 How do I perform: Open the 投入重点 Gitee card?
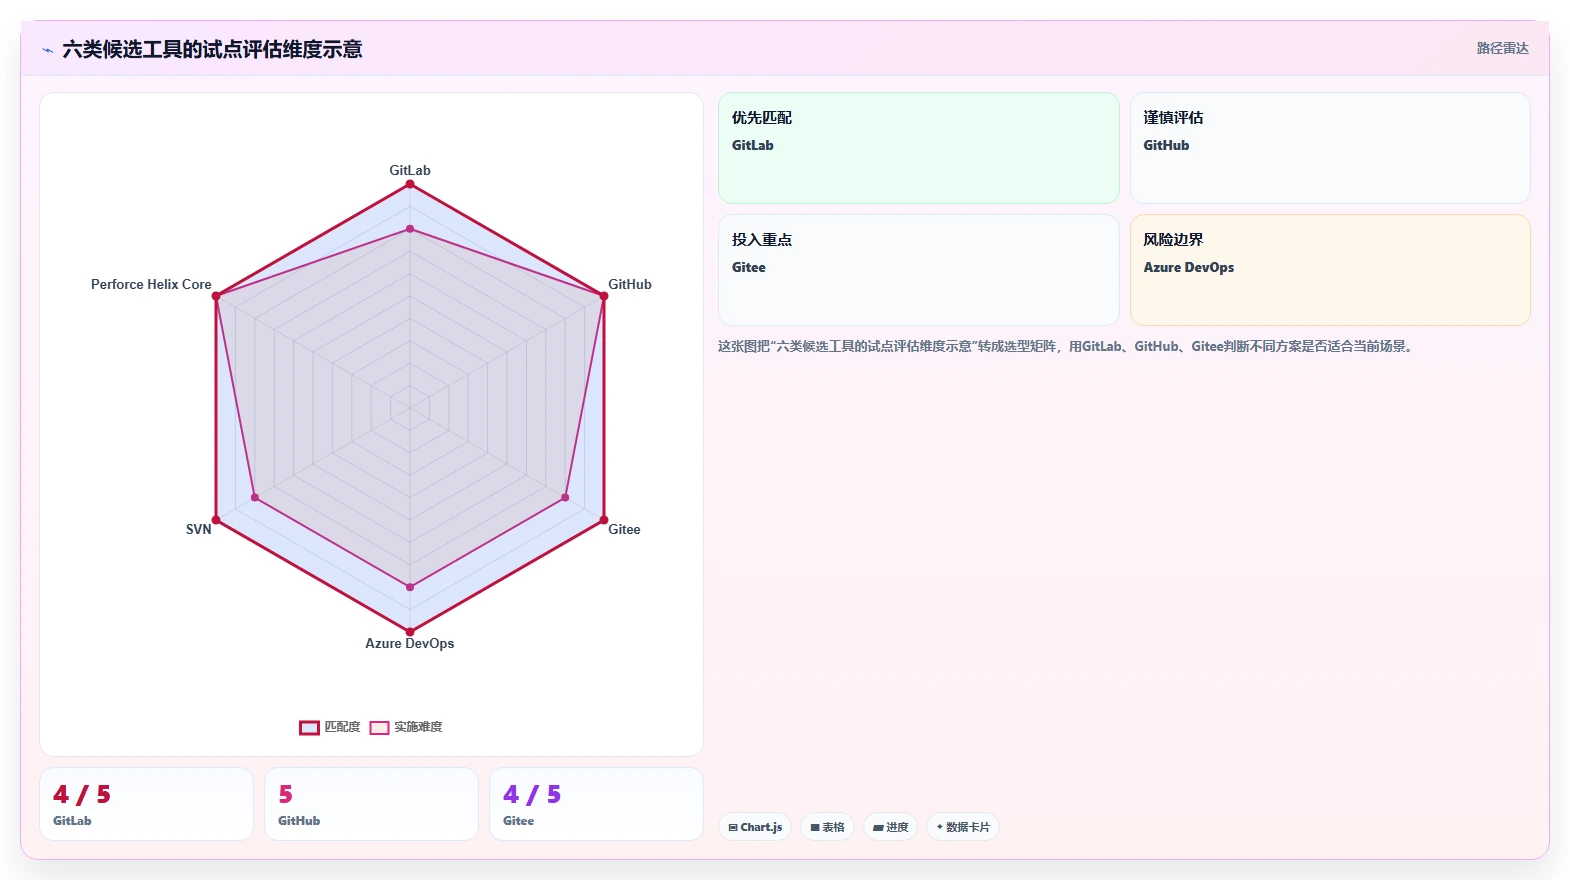point(919,270)
